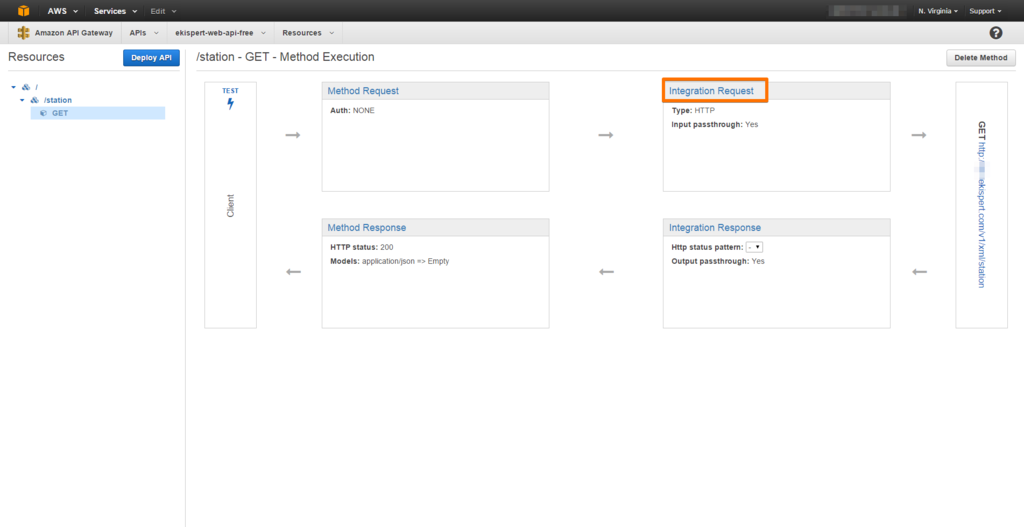Viewport: 1024px width, 527px height.
Task: Open the APIs breadcrumb menu
Action: click(x=144, y=33)
